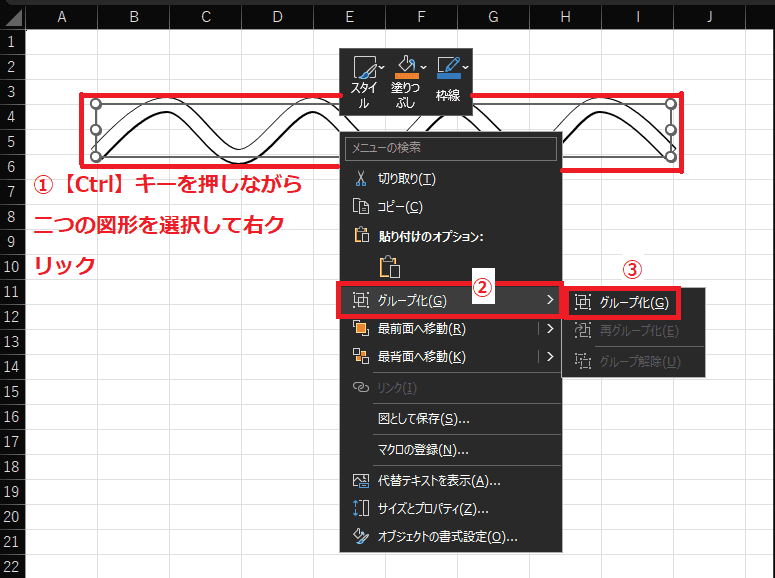Click サイズとプロパティ(Z) menu entry
Screen dimensions: 775x578
pos(439,509)
